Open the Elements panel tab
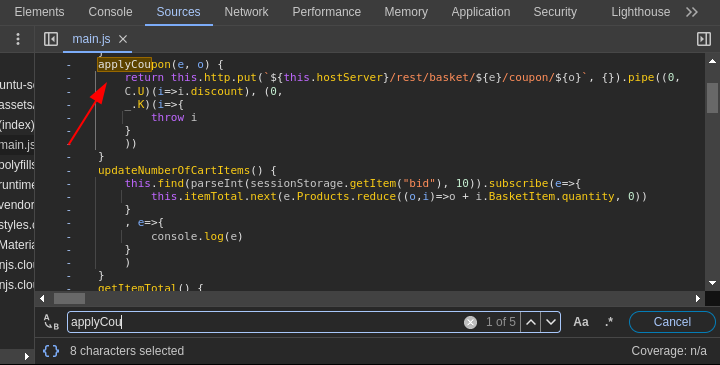The width and height of the screenshot is (720, 365). [x=39, y=12]
